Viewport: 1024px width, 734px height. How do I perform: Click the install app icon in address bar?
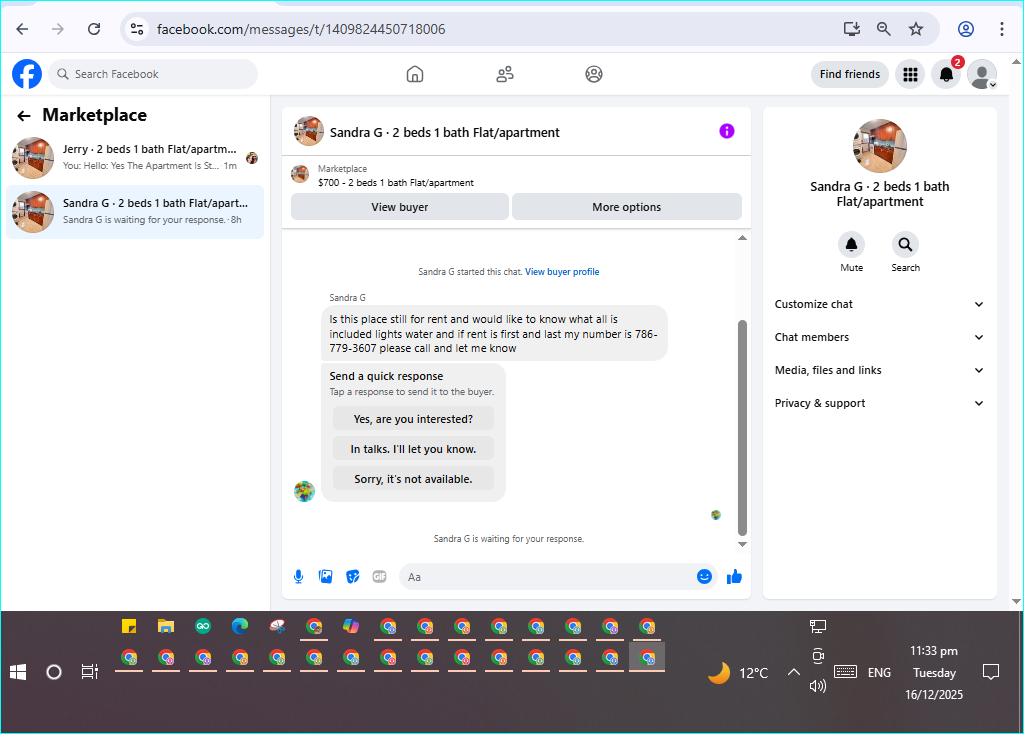point(852,29)
